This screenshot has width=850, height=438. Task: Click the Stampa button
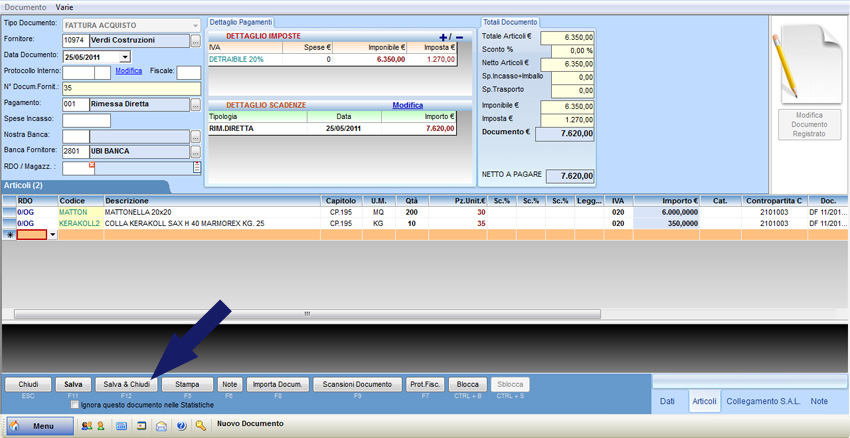click(x=187, y=384)
